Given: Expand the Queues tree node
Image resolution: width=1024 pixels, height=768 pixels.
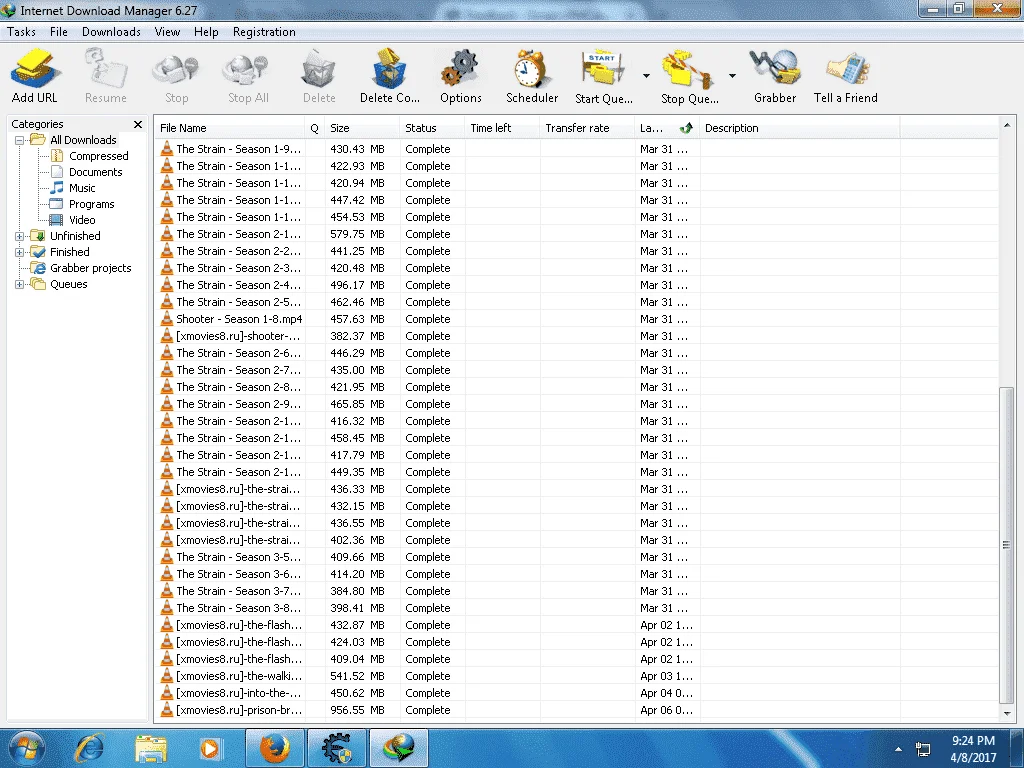Looking at the screenshot, I should (20, 284).
